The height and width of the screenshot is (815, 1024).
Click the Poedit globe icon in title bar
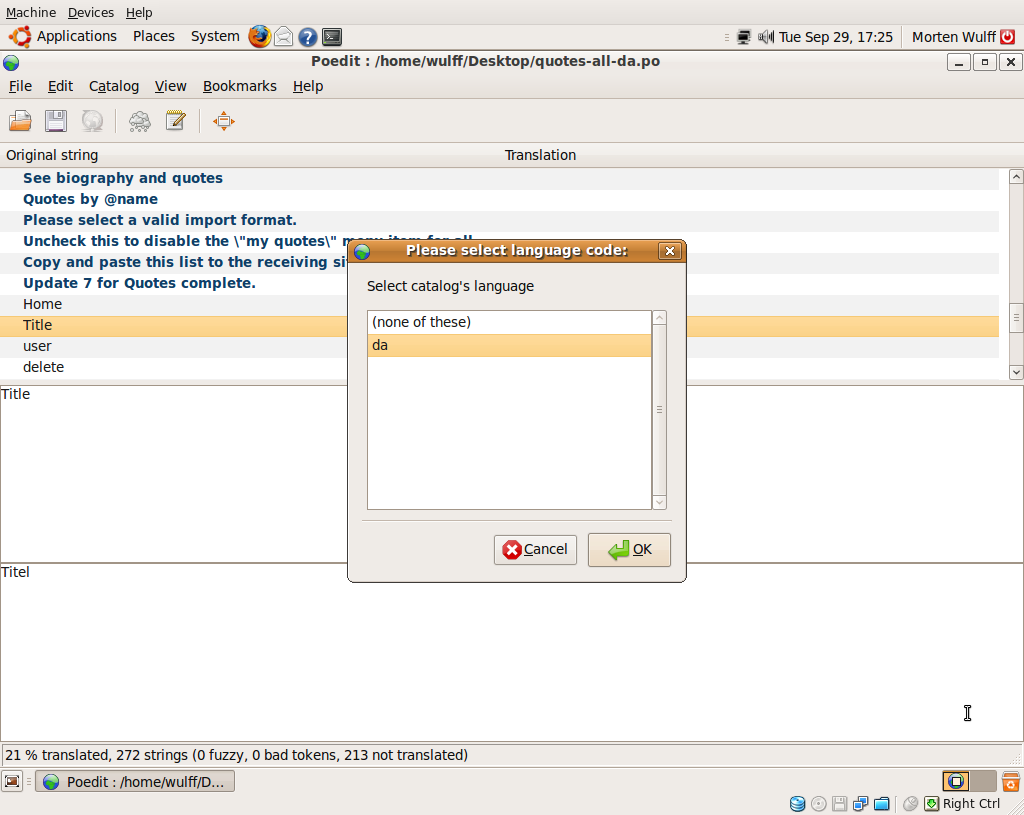(11, 63)
